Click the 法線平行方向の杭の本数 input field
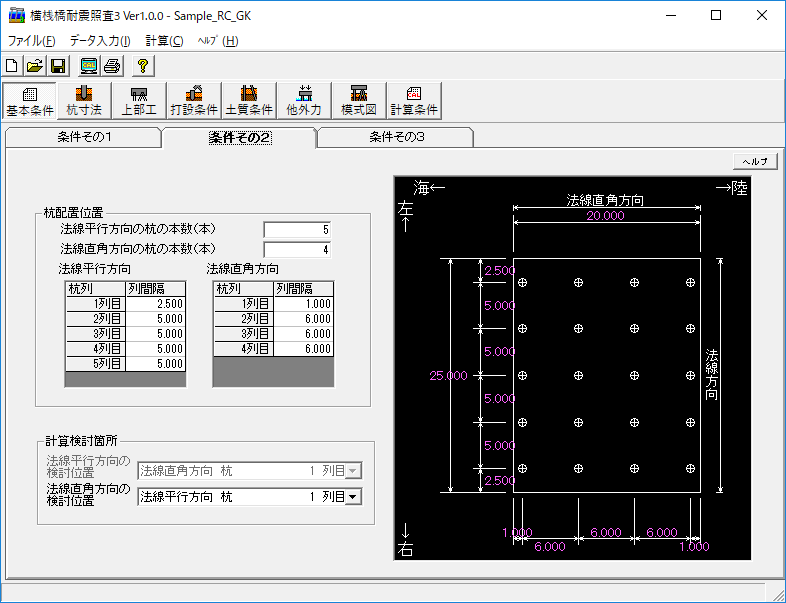The image size is (786, 603). pyautogui.click(x=297, y=230)
